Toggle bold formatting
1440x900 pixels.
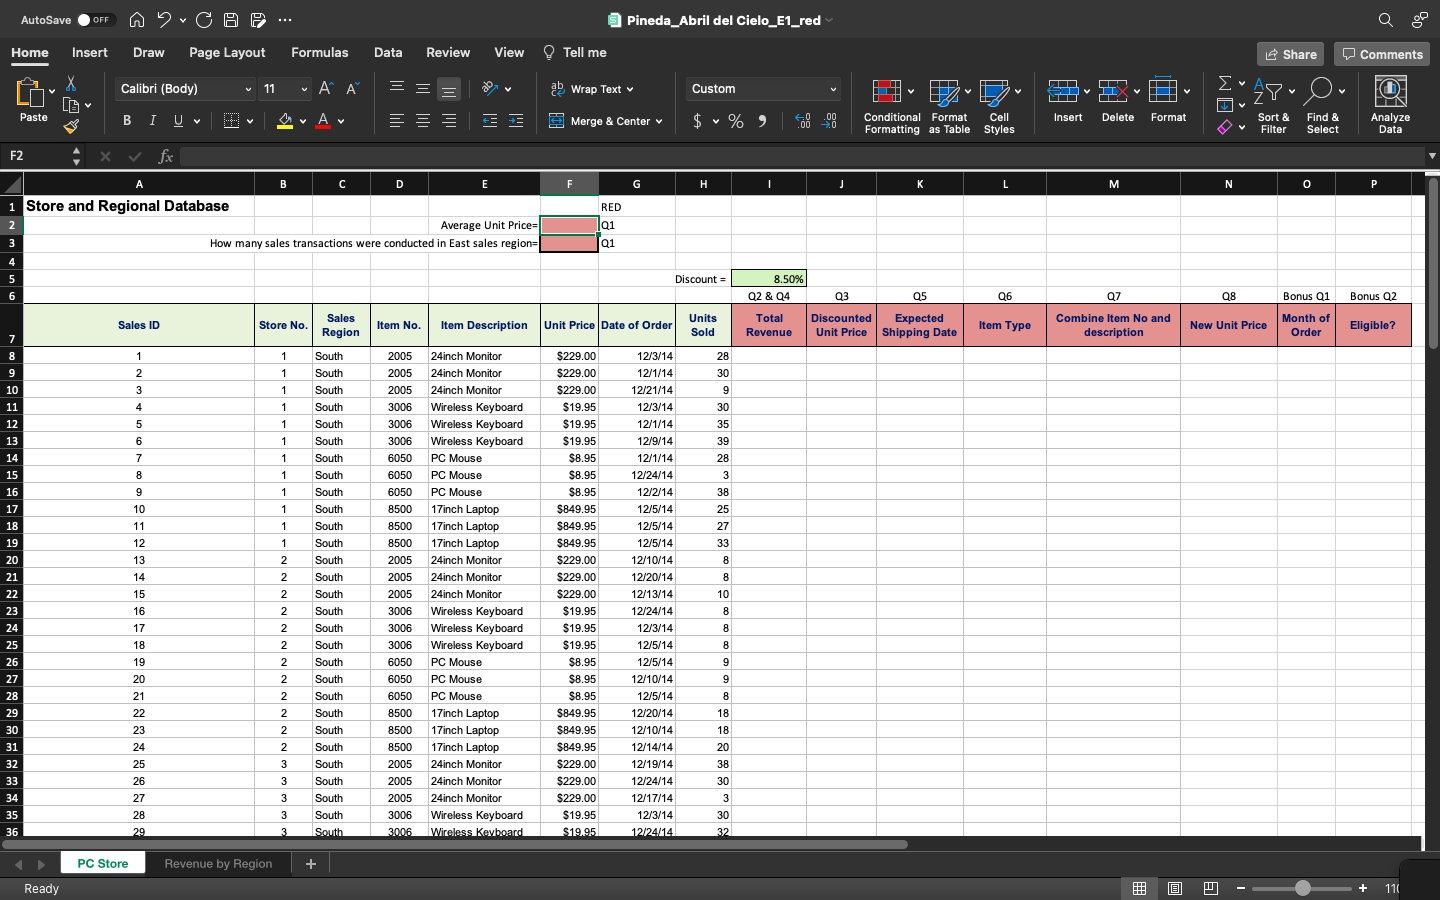coord(126,120)
